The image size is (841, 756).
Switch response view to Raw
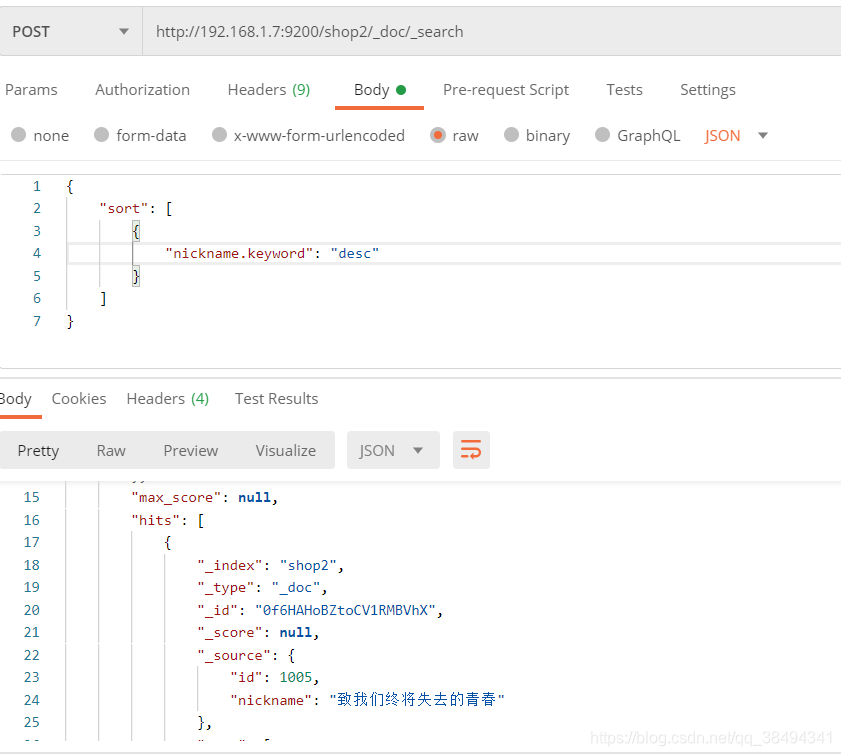coord(111,451)
